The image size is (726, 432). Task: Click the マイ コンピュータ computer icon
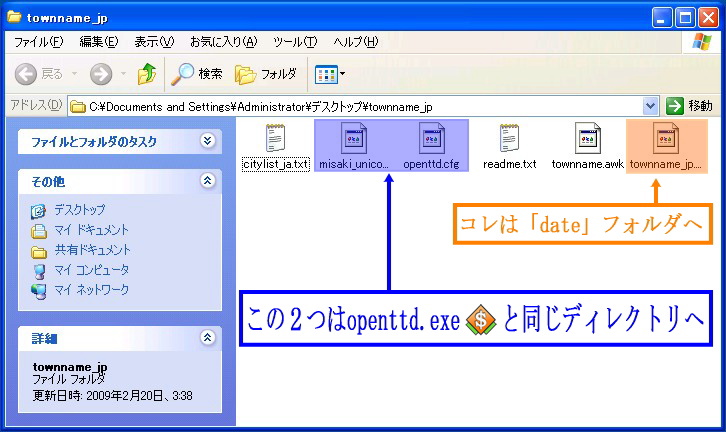(40, 272)
